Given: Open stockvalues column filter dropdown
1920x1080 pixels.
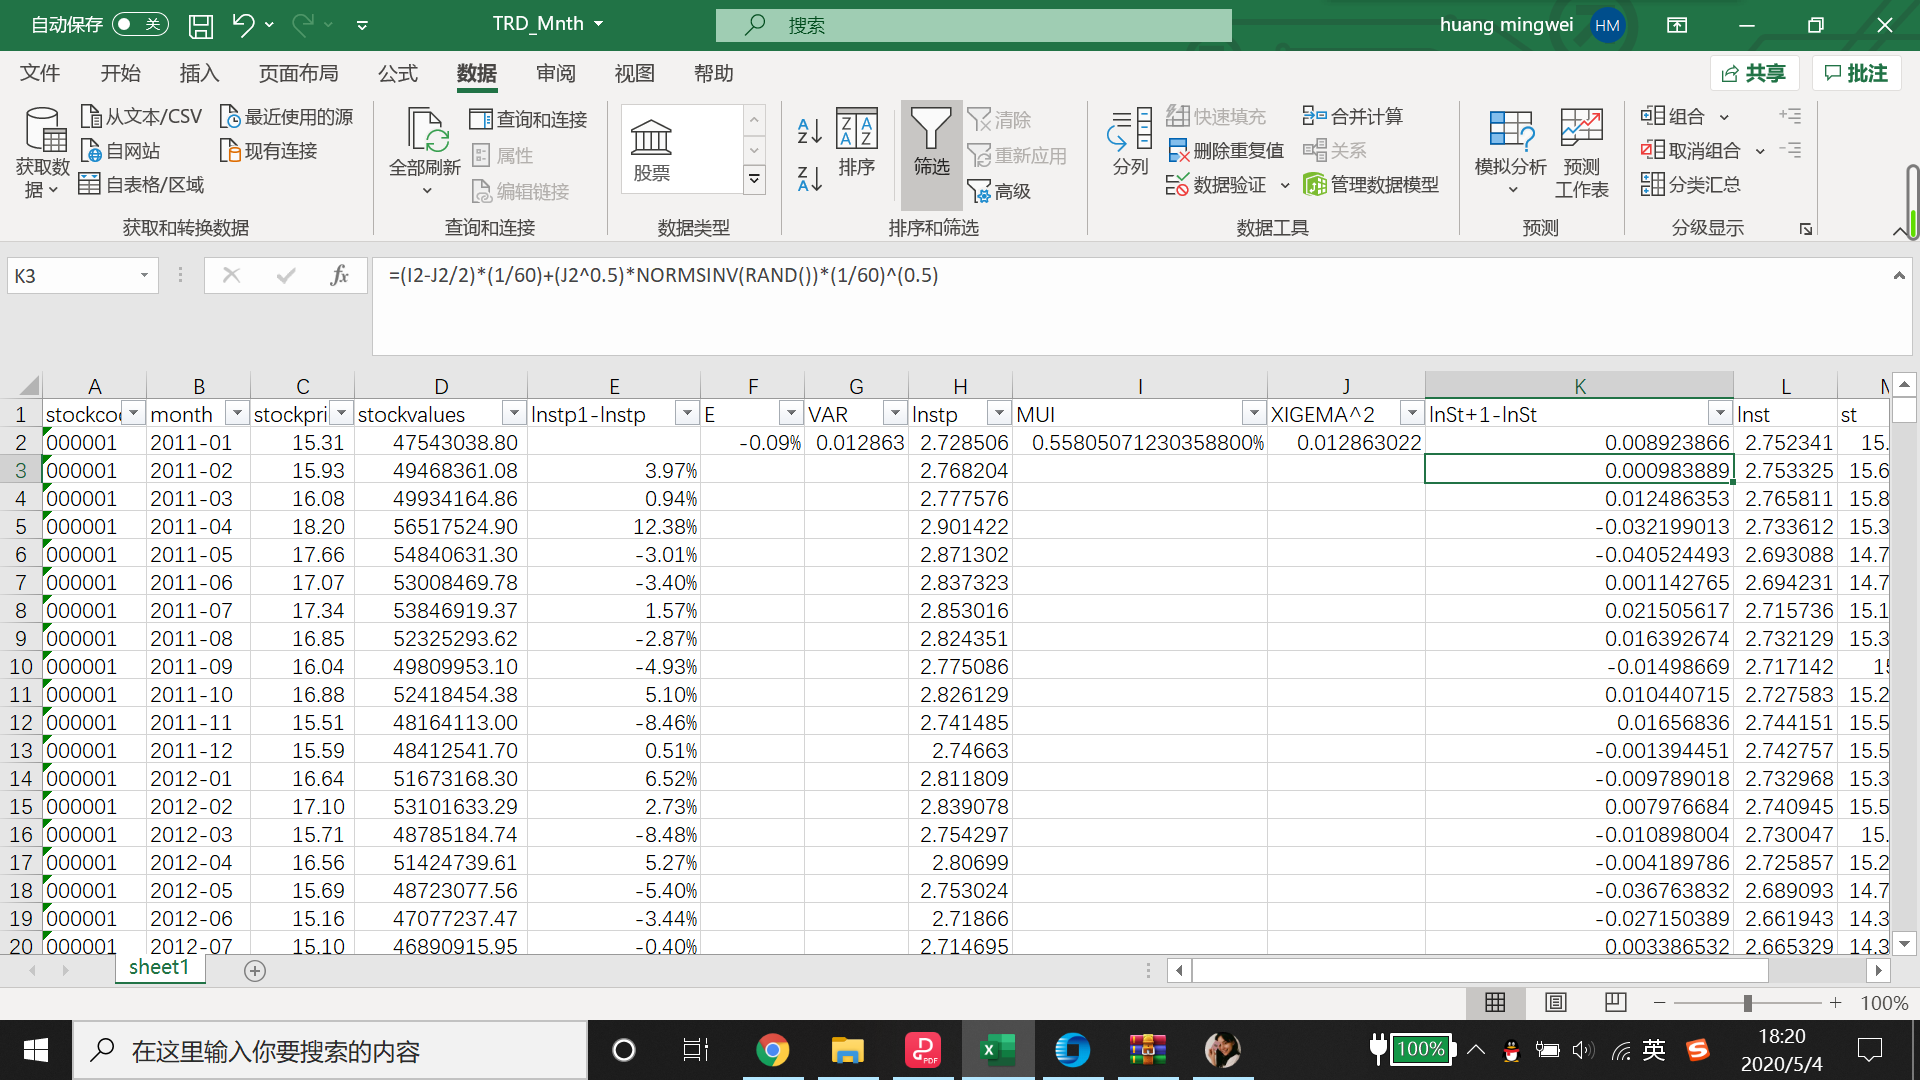Looking at the screenshot, I should pyautogui.click(x=513, y=413).
